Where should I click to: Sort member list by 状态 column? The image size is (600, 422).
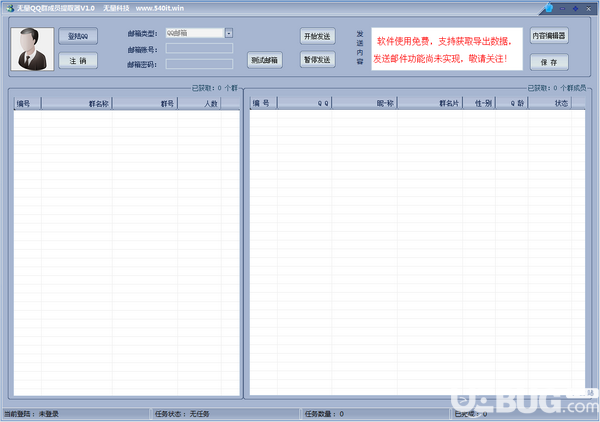point(550,103)
